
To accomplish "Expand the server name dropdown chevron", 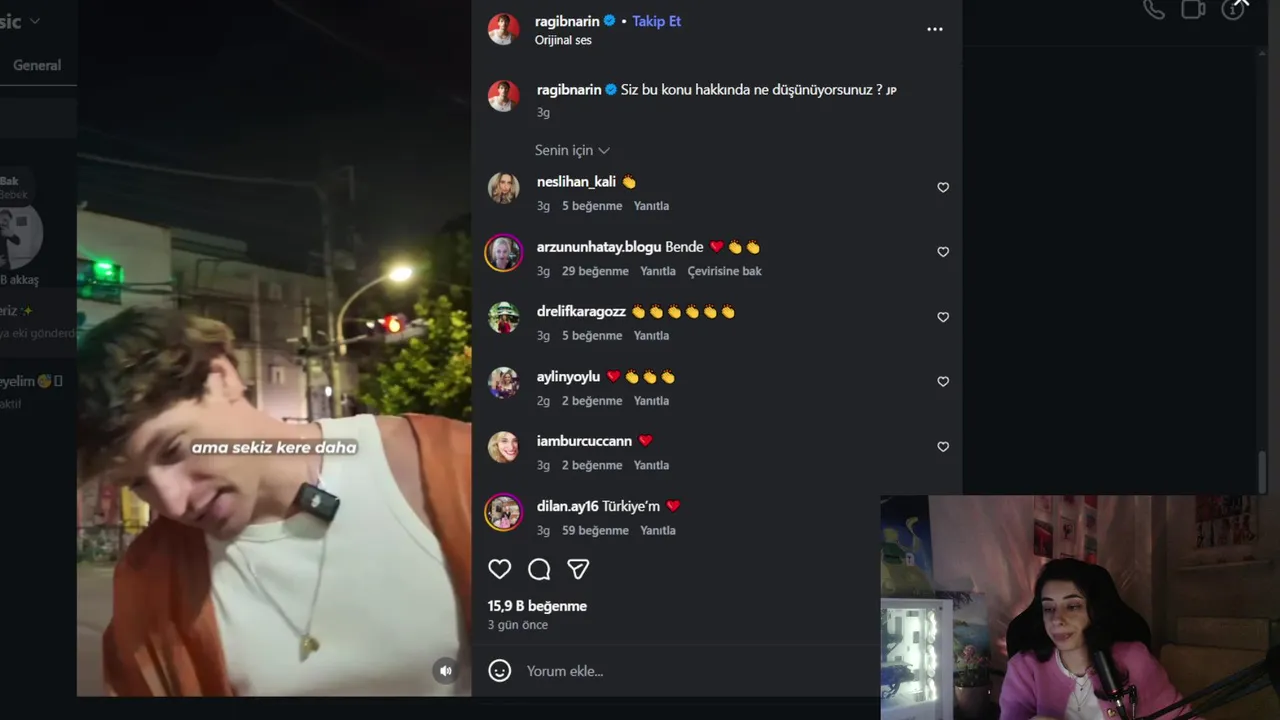I will click(35, 21).
